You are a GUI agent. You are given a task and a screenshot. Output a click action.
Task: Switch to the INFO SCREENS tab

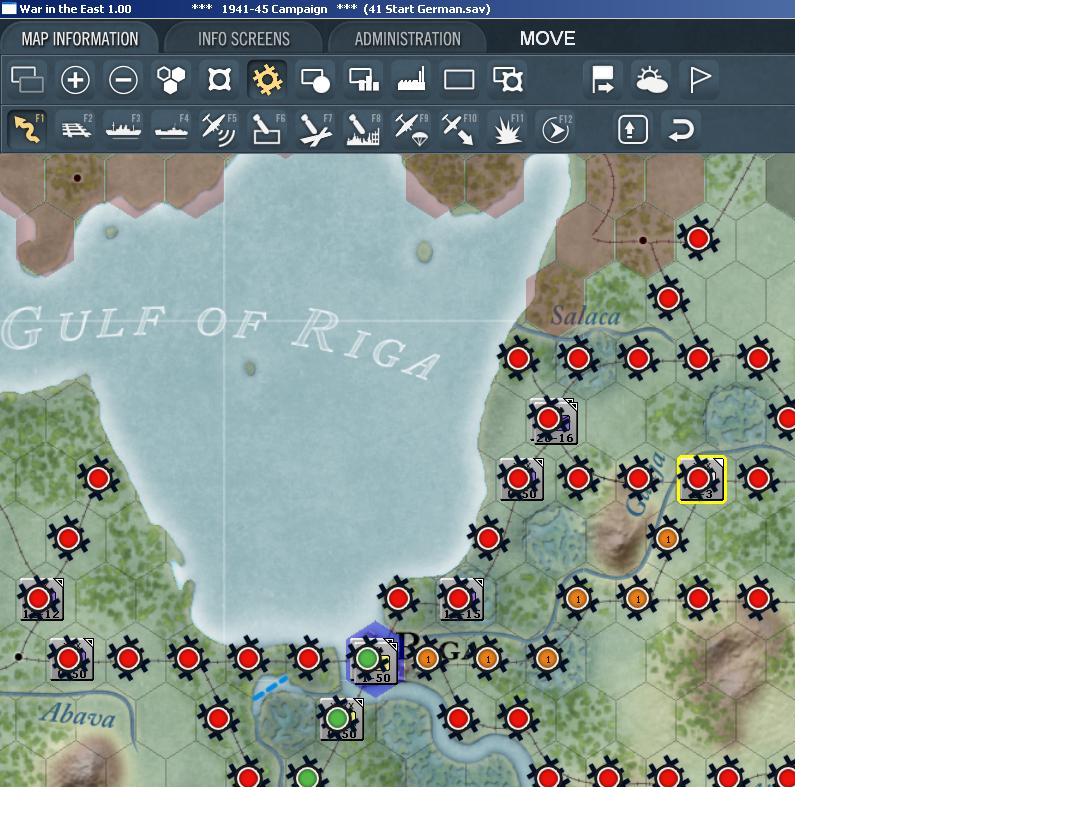(x=244, y=39)
